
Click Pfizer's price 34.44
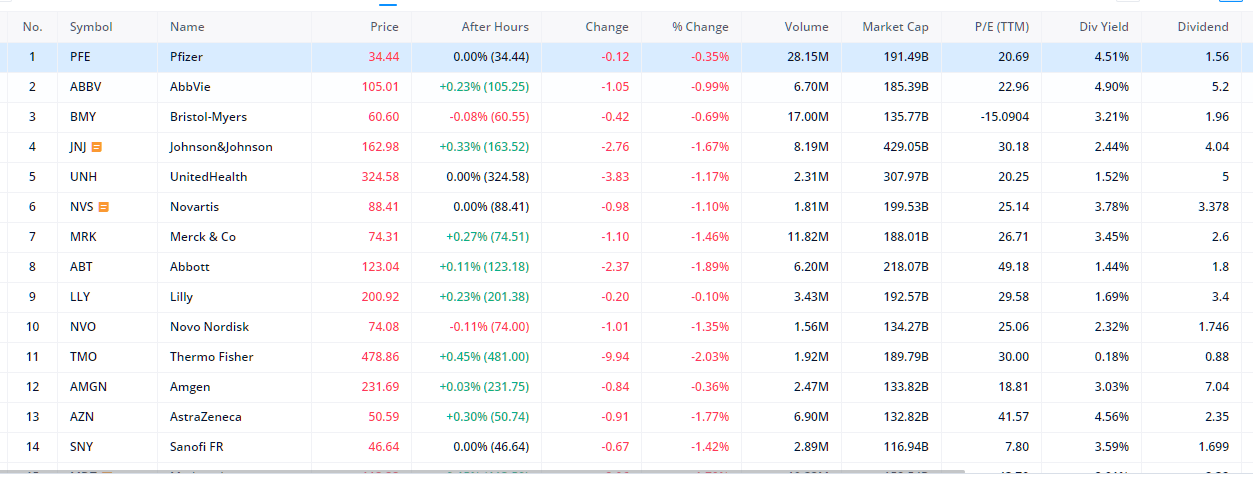pyautogui.click(x=383, y=57)
